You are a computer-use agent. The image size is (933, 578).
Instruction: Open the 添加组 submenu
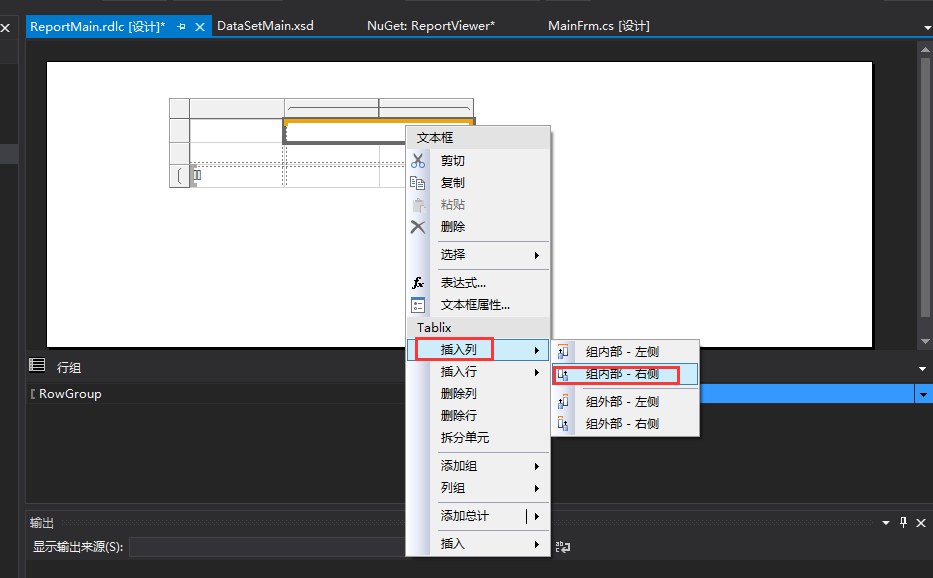[x=478, y=466]
